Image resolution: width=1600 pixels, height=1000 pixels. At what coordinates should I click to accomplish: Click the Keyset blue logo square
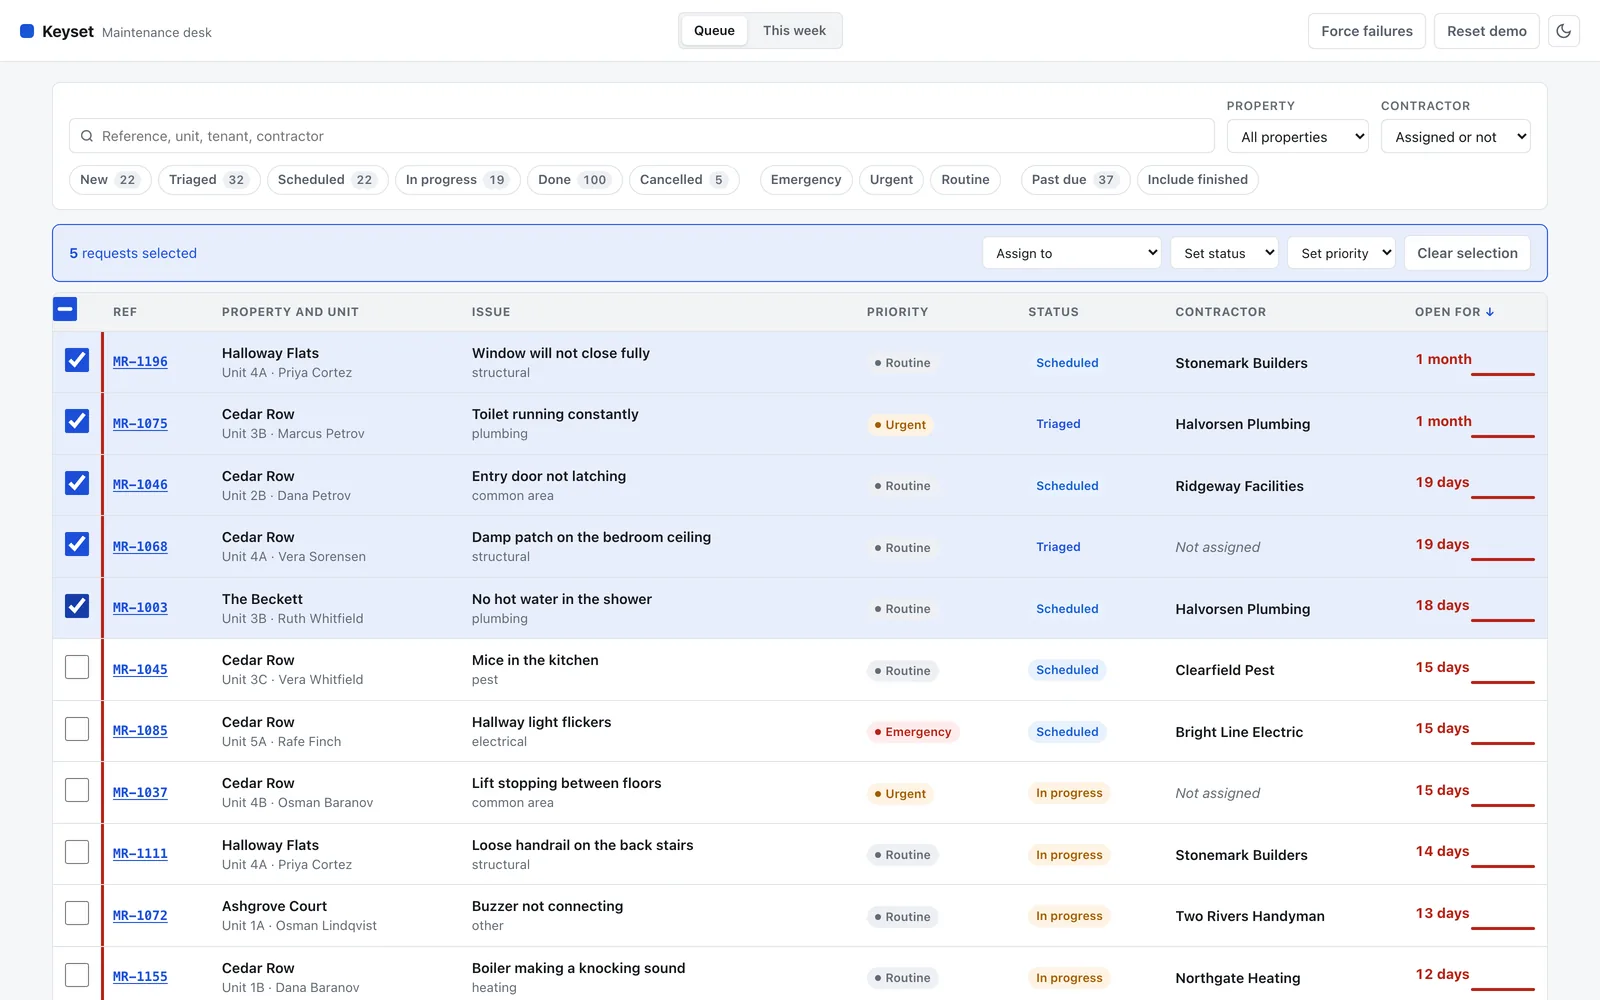tap(27, 31)
